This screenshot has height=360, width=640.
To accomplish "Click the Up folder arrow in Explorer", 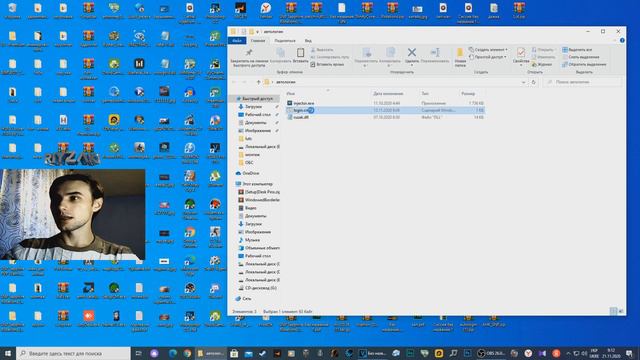I will 258,82.
